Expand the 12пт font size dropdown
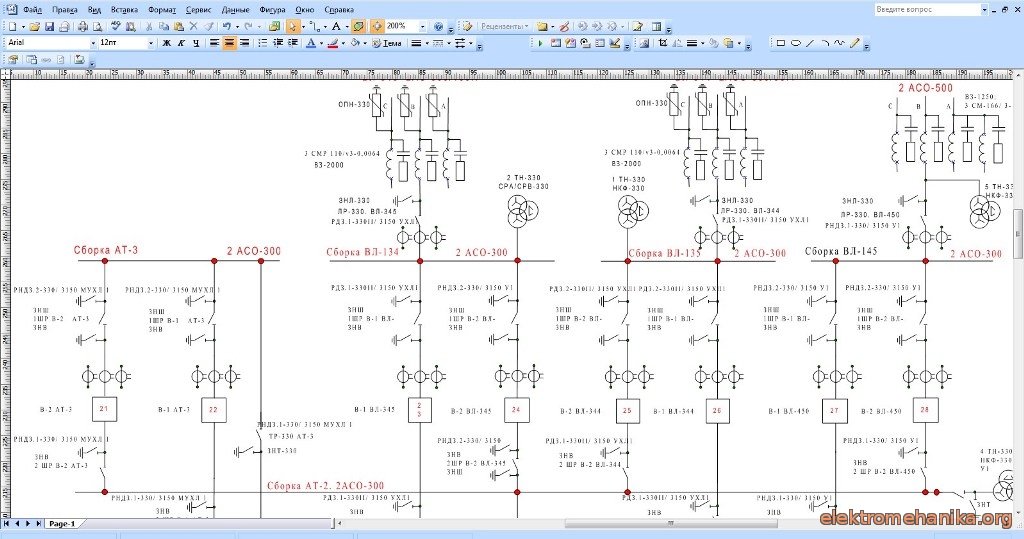The image size is (1024, 539). tap(151, 43)
